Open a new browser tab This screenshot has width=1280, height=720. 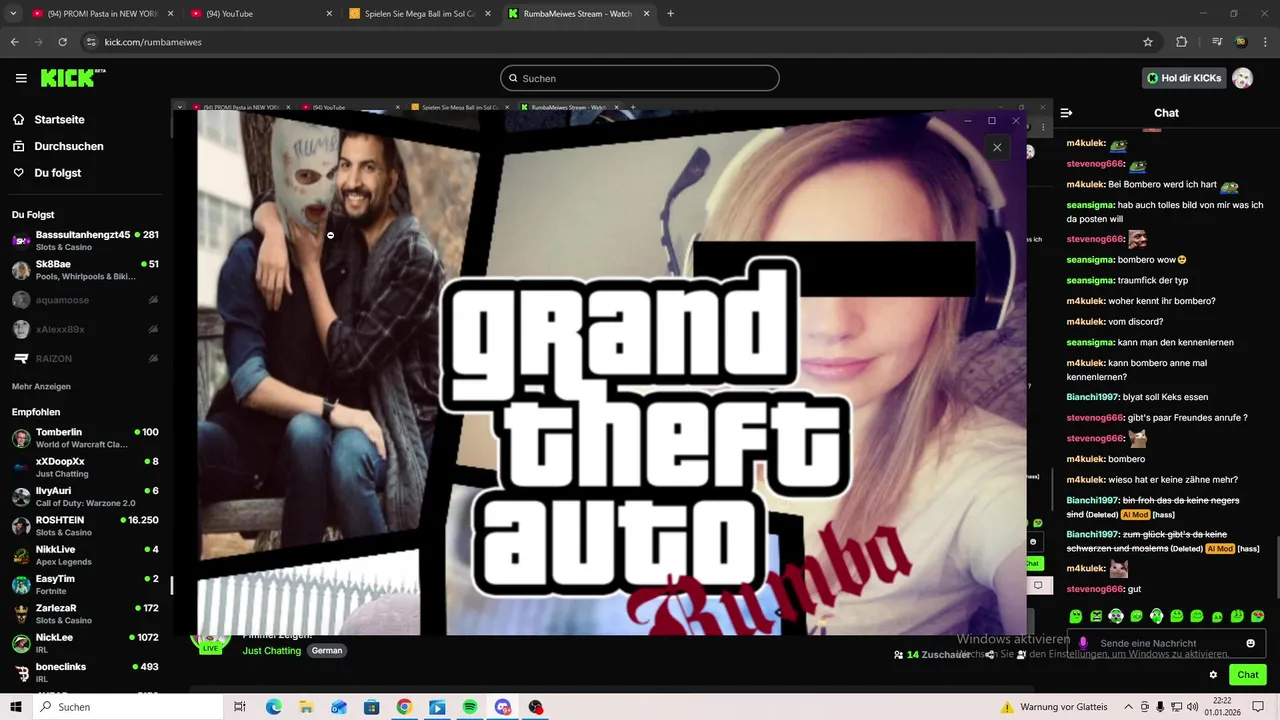[x=670, y=14]
